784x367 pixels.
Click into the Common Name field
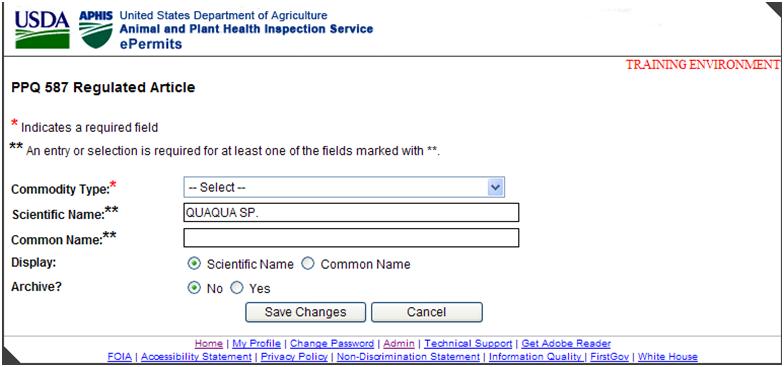point(351,238)
